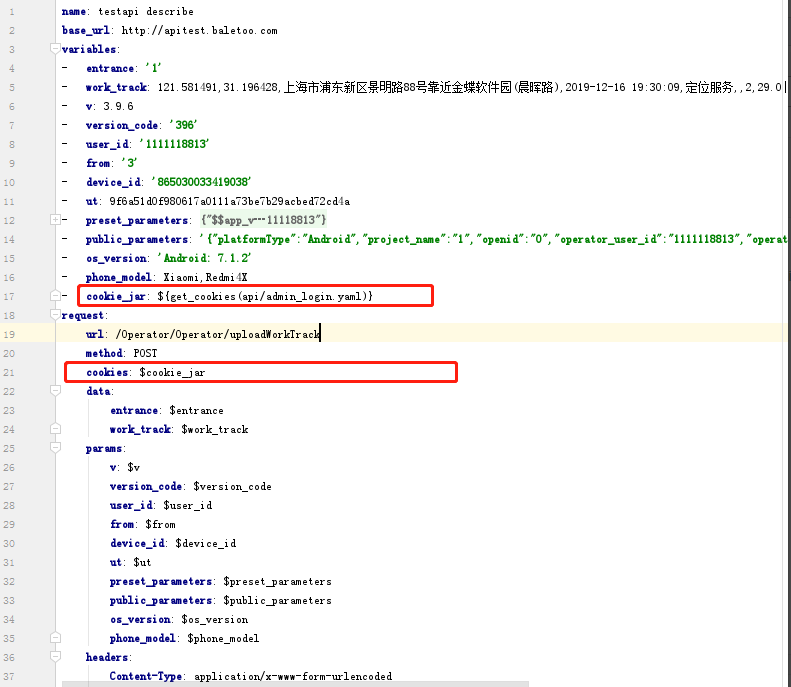Click the device_id value '865030033419038'

click(201, 182)
